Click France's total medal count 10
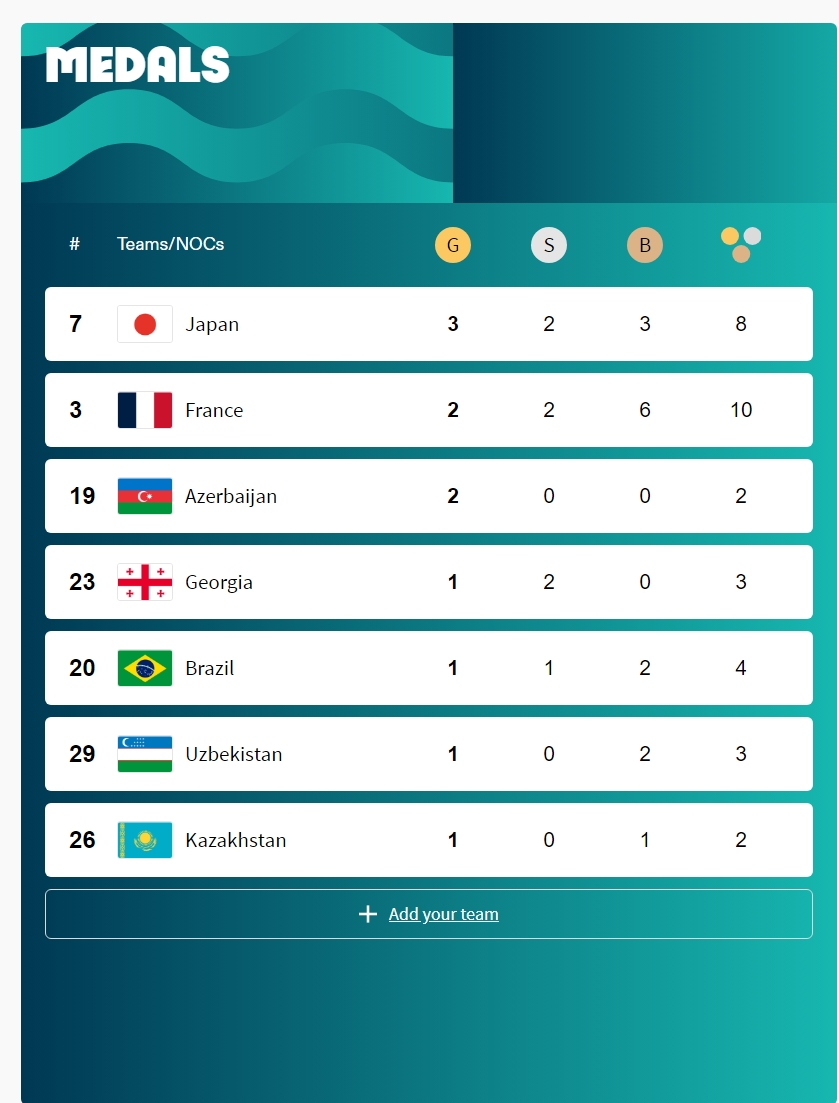The image size is (839, 1103). pyautogui.click(x=741, y=410)
